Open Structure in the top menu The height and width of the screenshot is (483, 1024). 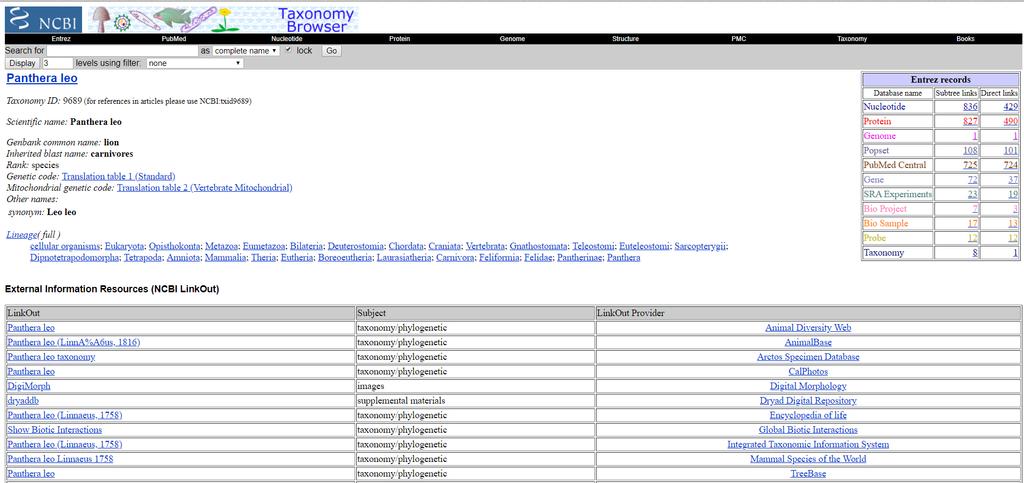(x=626, y=39)
